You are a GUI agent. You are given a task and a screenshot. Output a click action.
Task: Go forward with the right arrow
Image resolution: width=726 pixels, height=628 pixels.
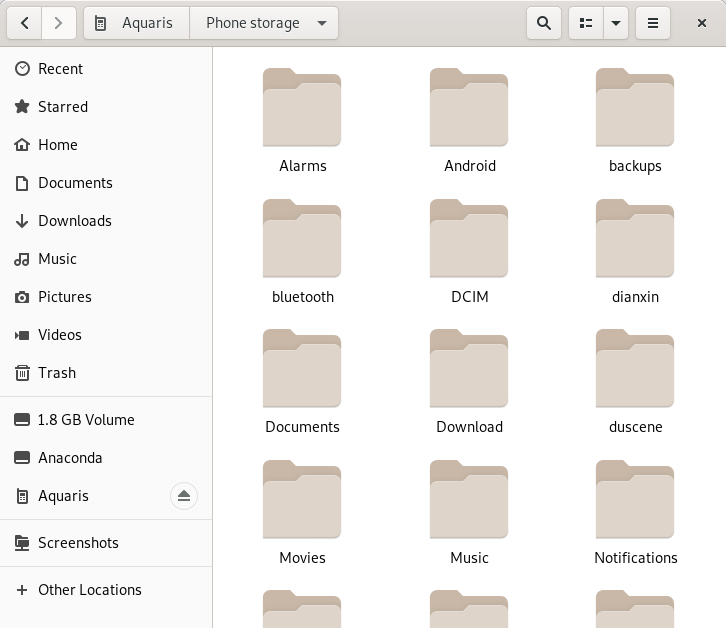click(59, 23)
